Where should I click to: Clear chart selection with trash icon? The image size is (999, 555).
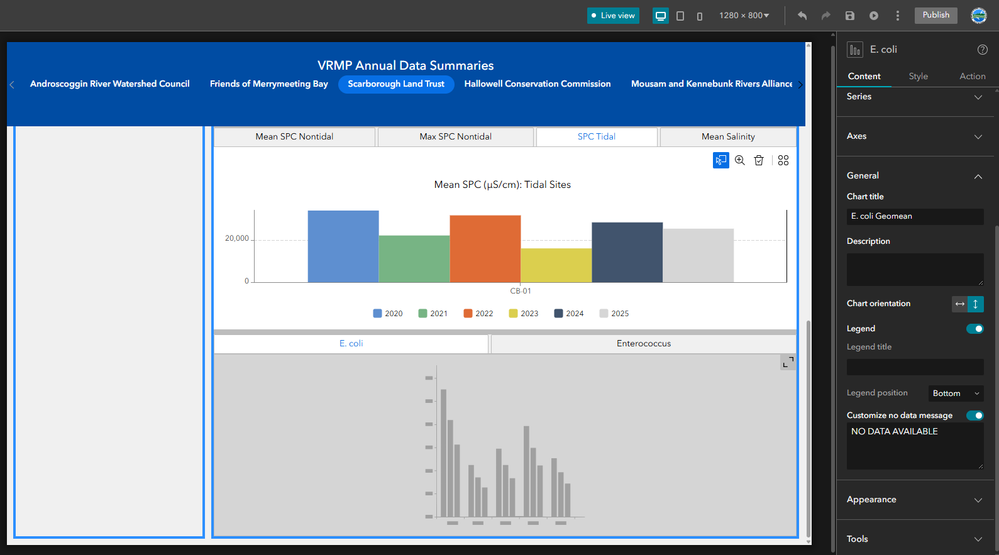[x=759, y=161]
